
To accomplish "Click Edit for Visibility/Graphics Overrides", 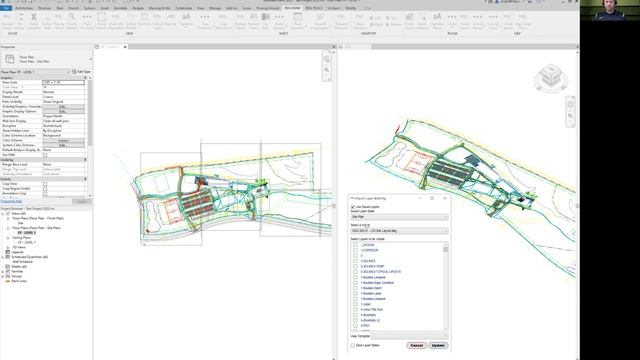I will (x=63, y=107).
